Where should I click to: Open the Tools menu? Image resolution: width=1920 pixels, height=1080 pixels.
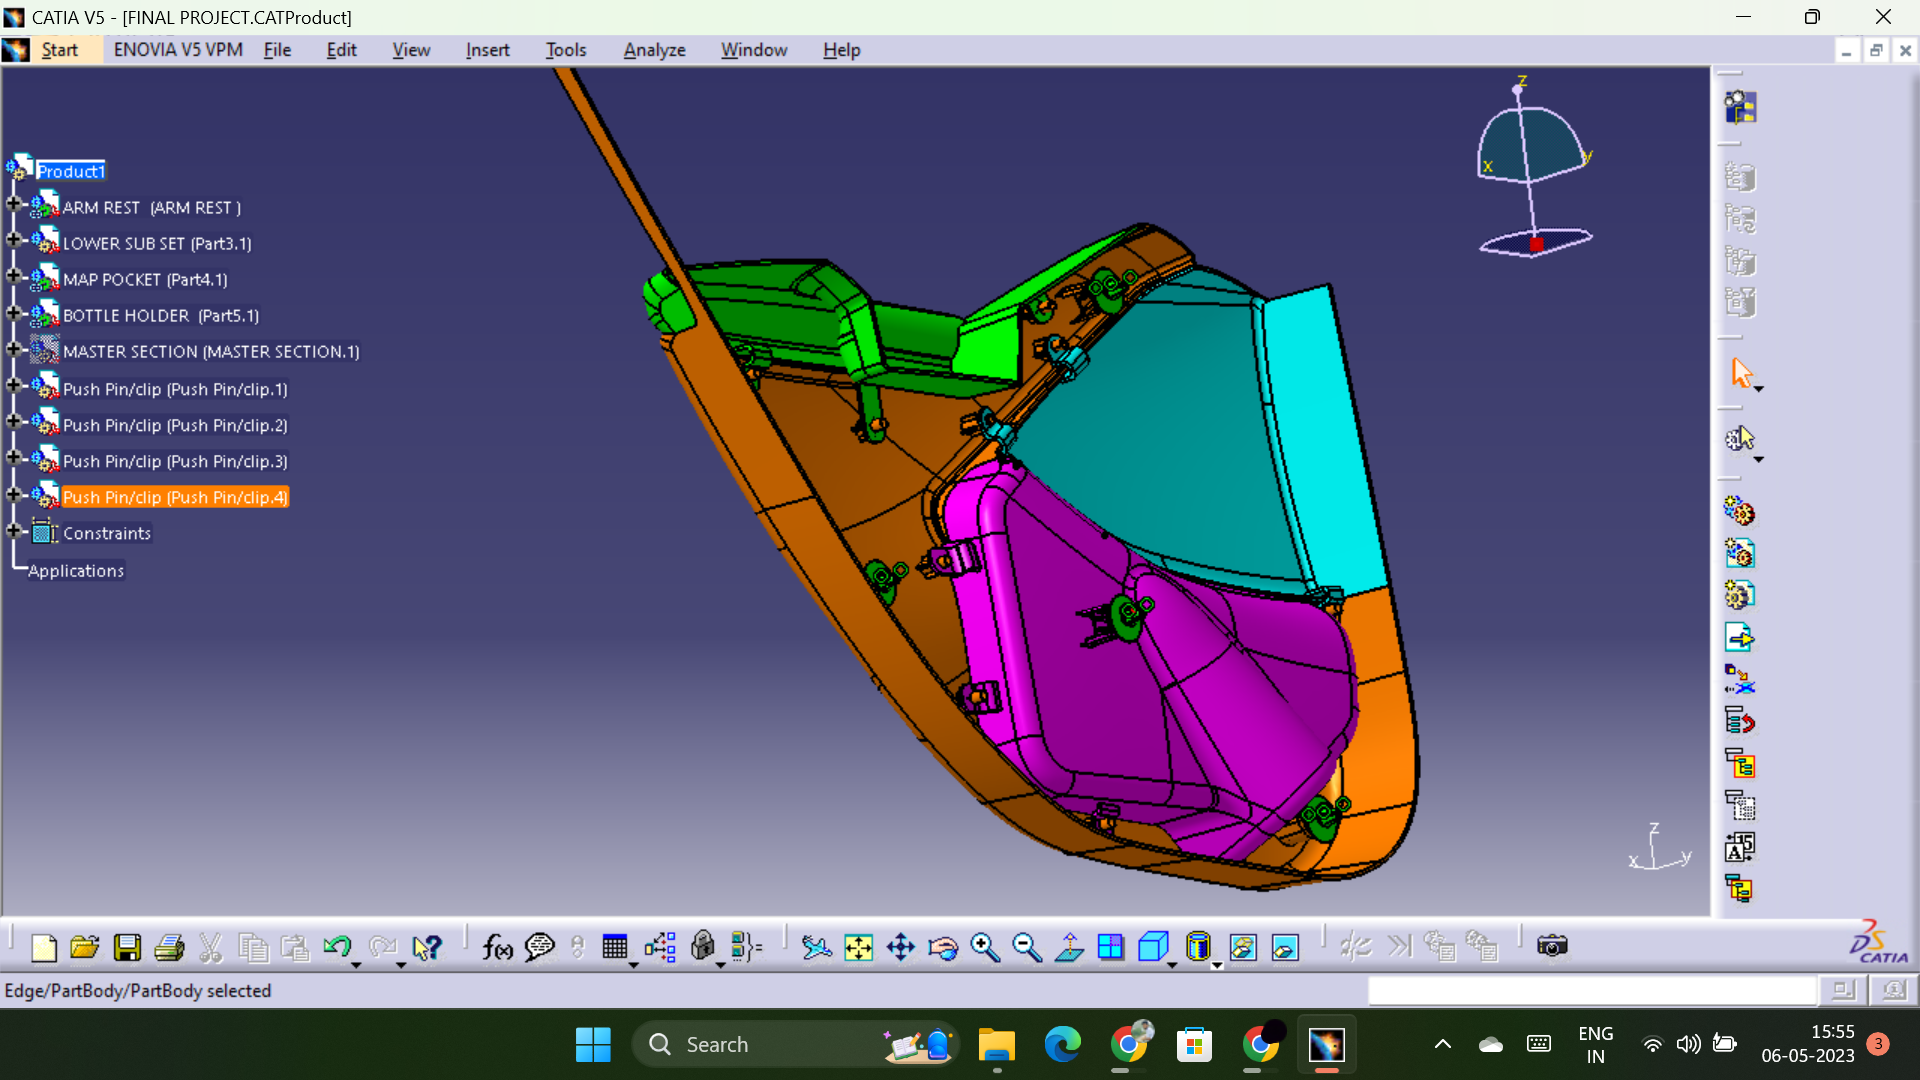566,50
